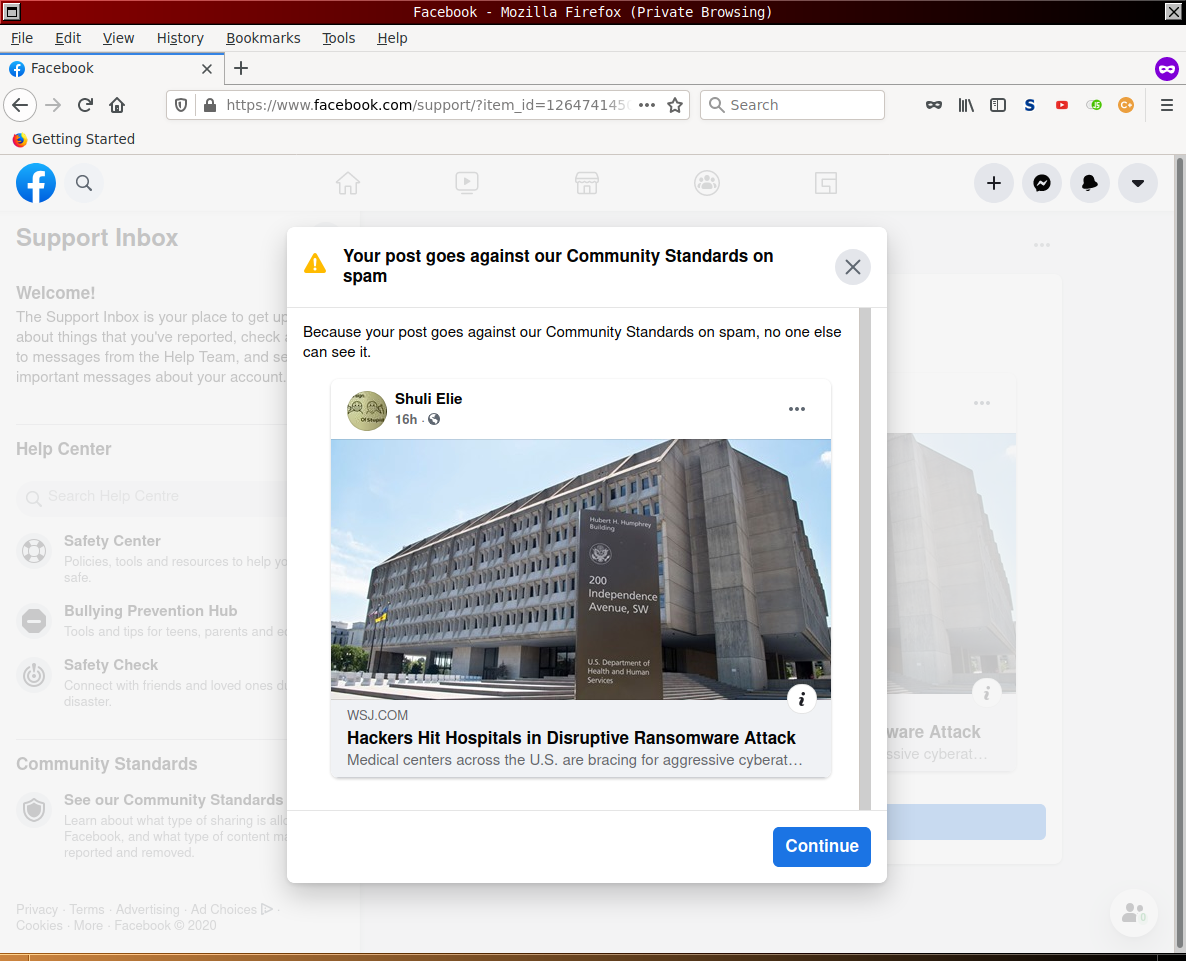Screen dimensions: 1186x961
Task: Open post options menu next to Shuli Elie
Action: coord(796,409)
